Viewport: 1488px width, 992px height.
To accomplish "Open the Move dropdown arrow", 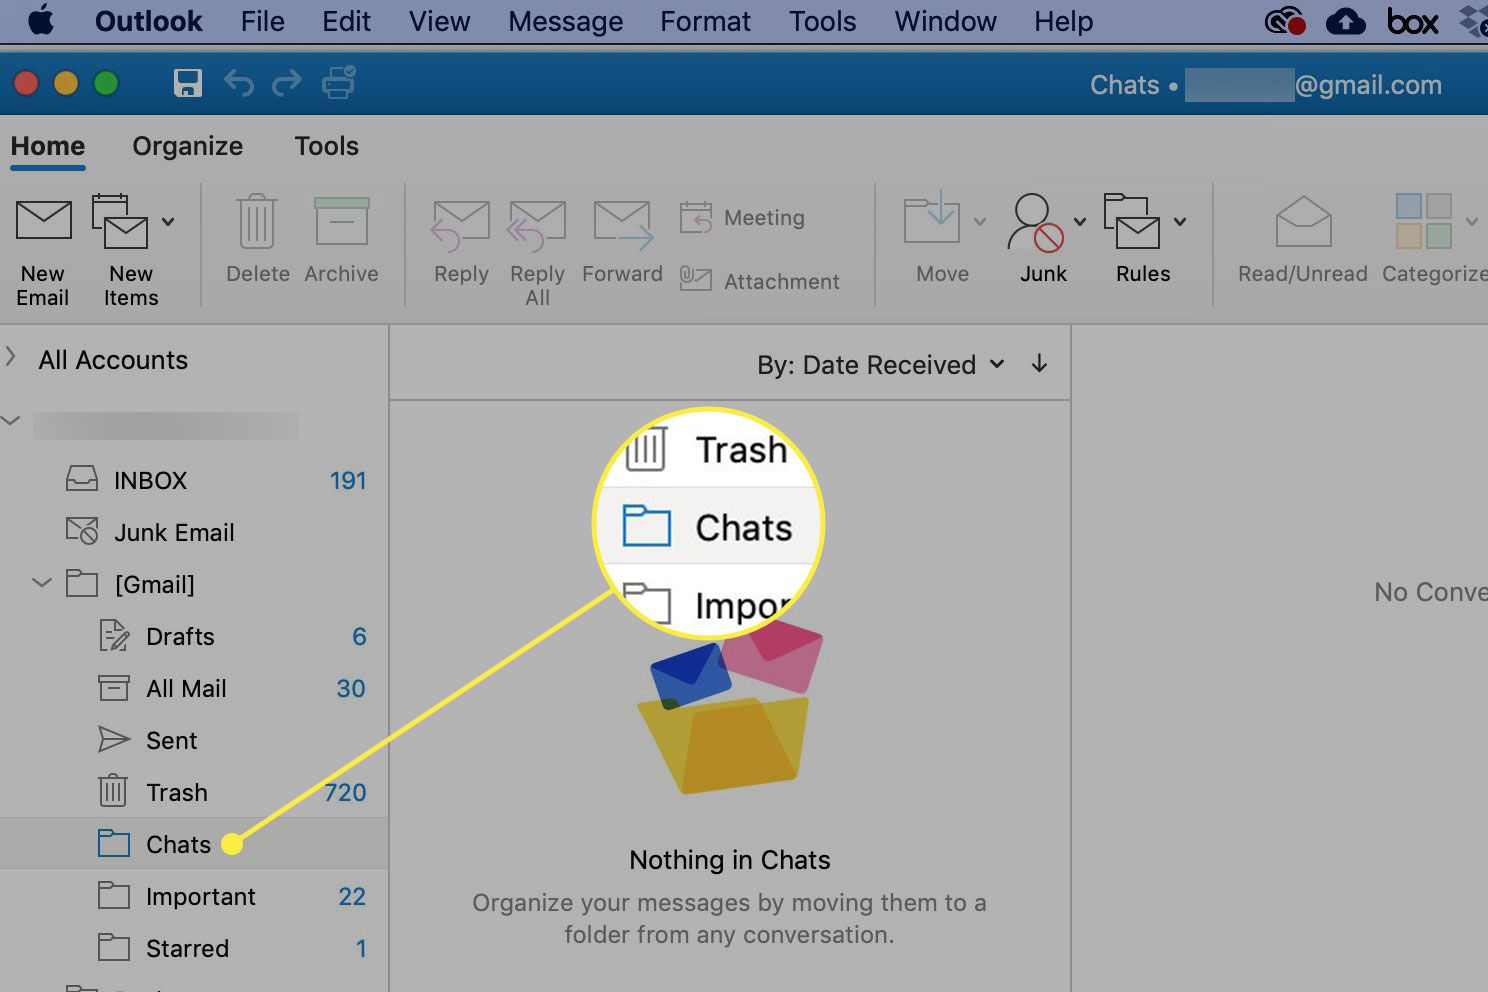I will (x=980, y=221).
